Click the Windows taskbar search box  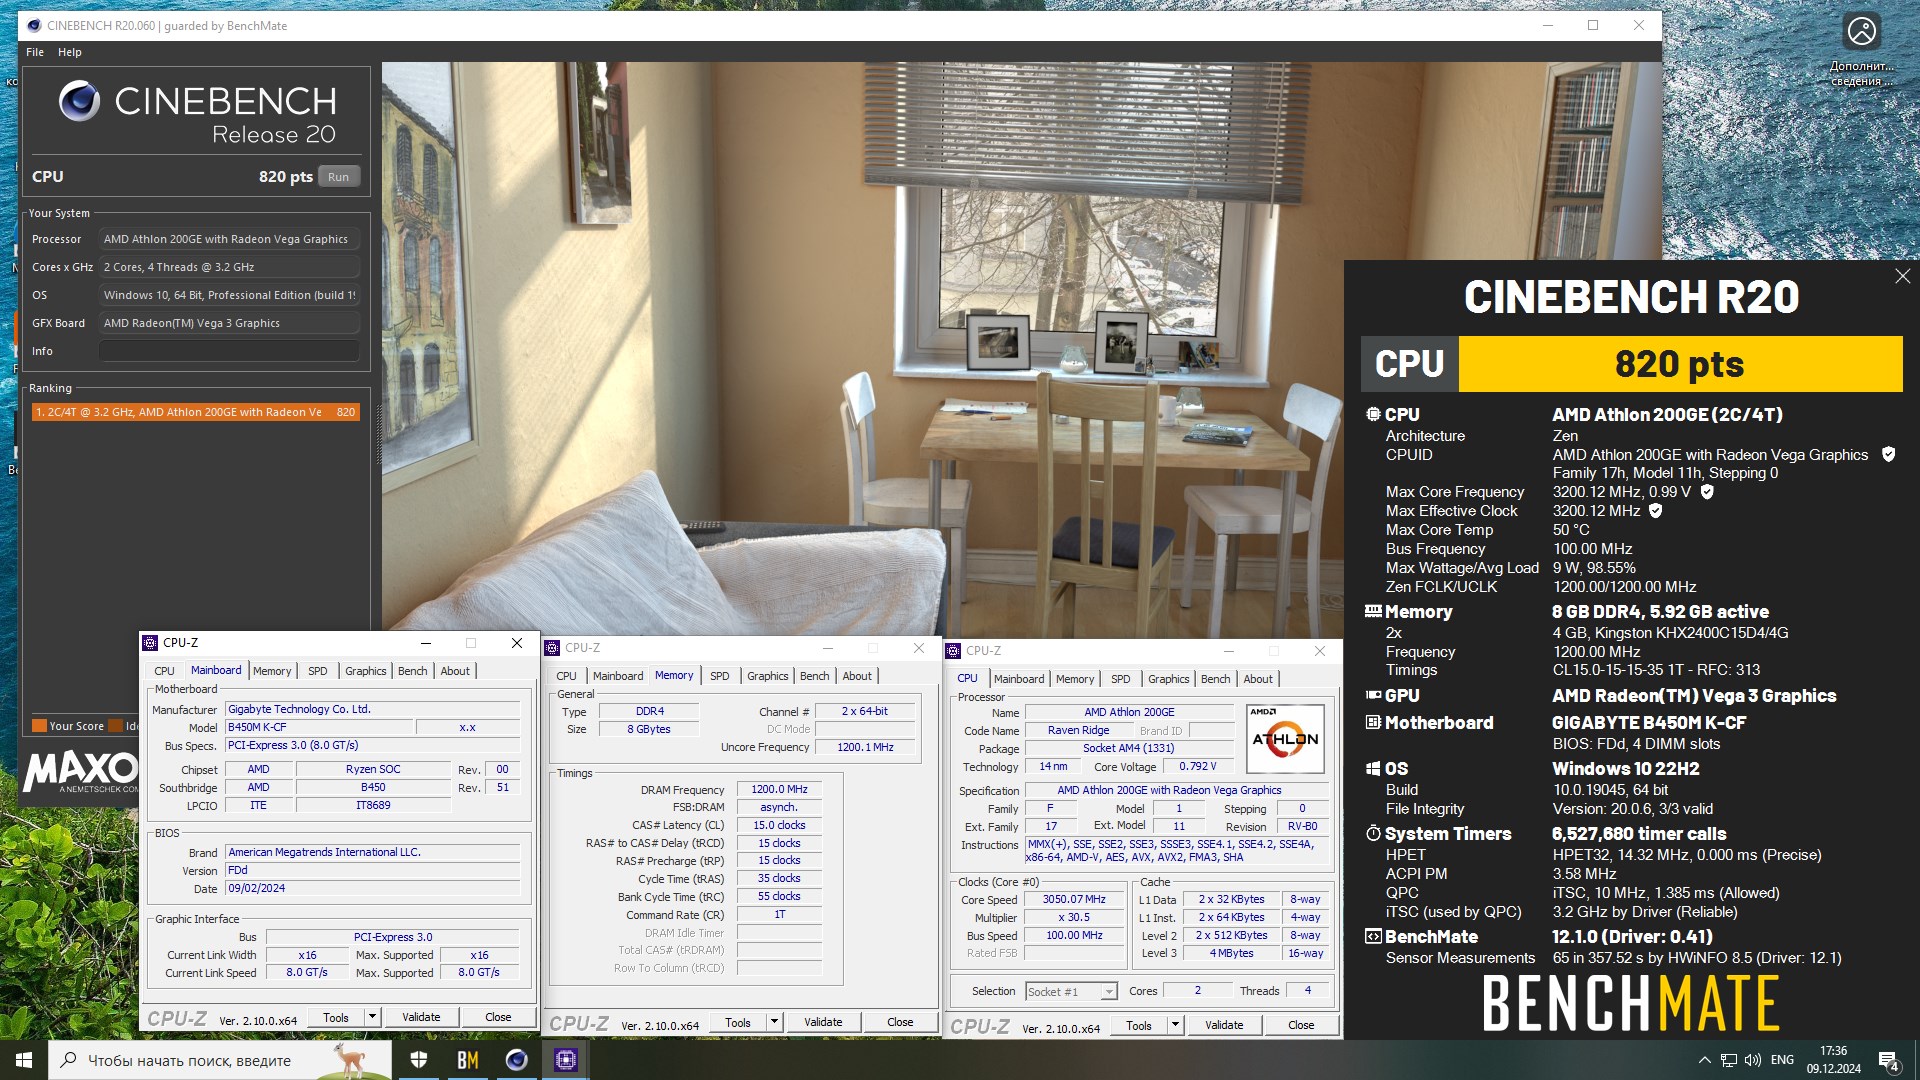[x=219, y=1060]
